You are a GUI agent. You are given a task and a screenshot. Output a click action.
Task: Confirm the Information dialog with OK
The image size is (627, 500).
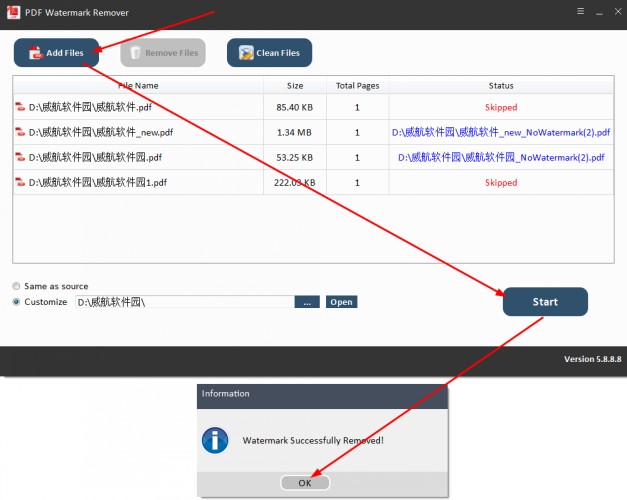305,483
